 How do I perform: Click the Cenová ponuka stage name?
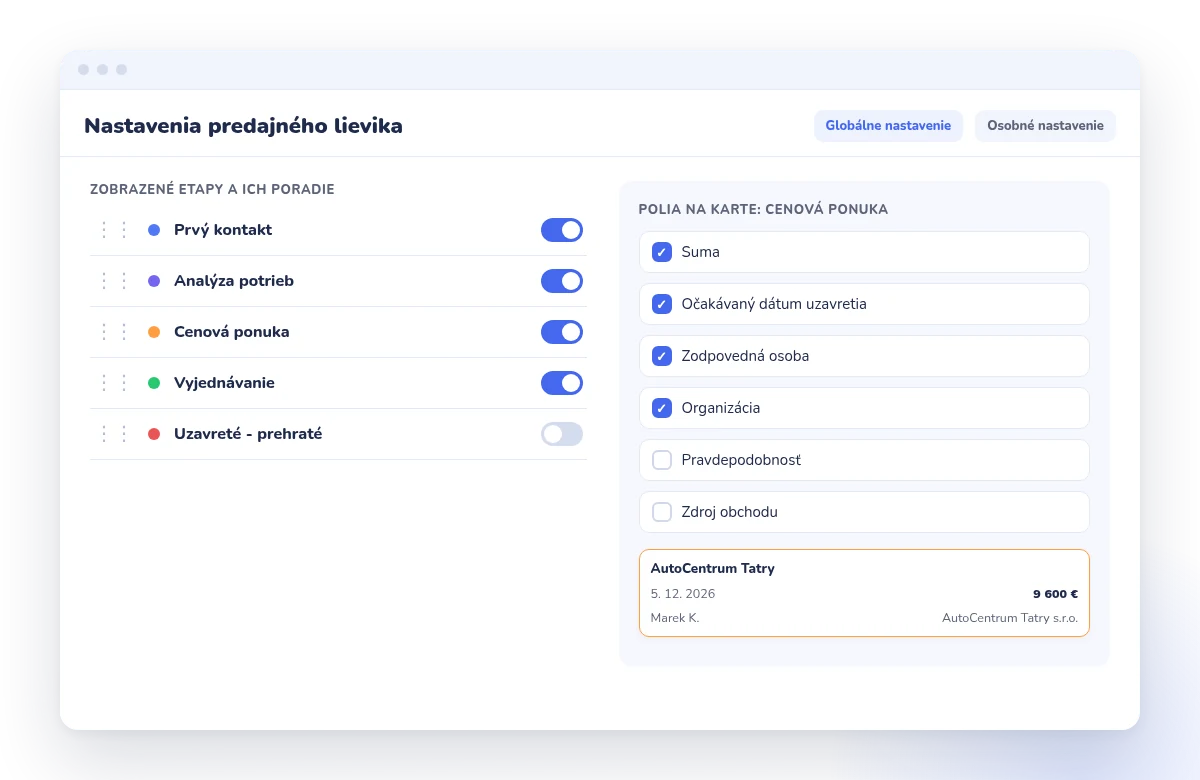click(x=232, y=332)
